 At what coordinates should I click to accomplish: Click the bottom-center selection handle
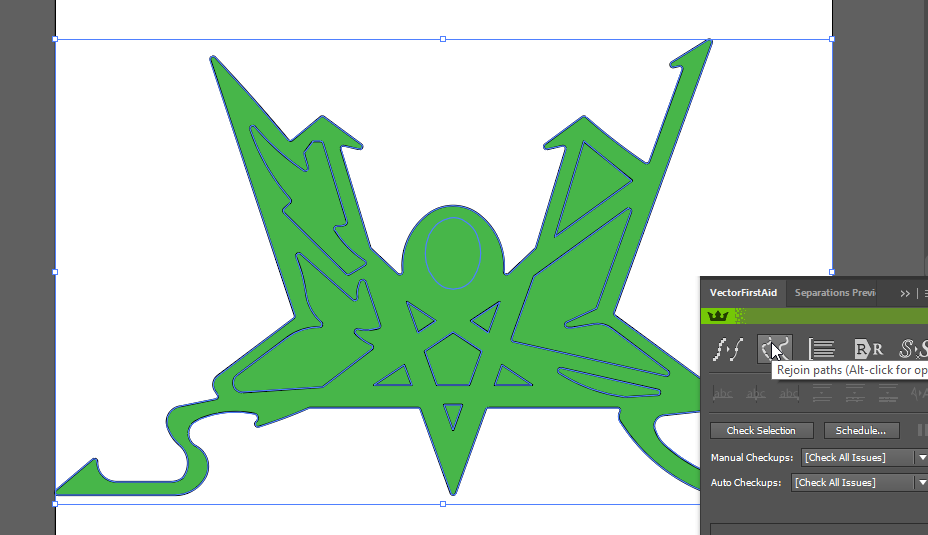pos(443,504)
